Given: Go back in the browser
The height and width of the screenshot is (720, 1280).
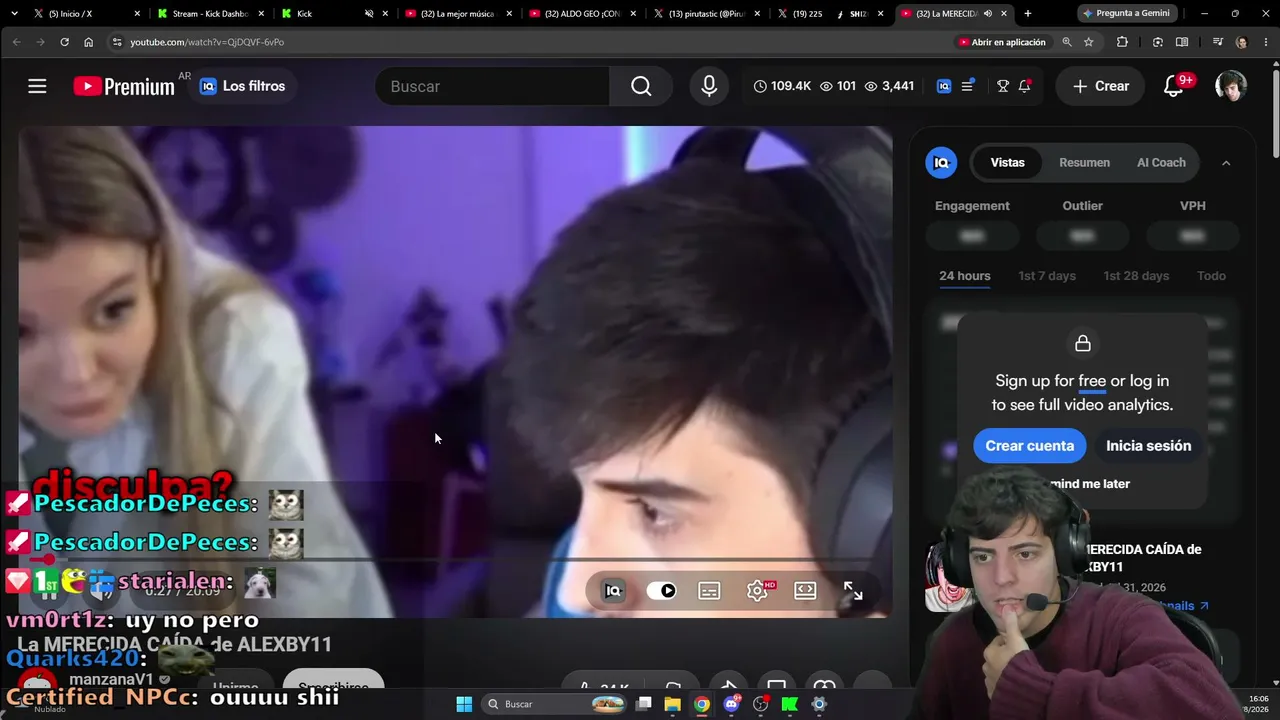Looking at the screenshot, I should click(x=16, y=42).
